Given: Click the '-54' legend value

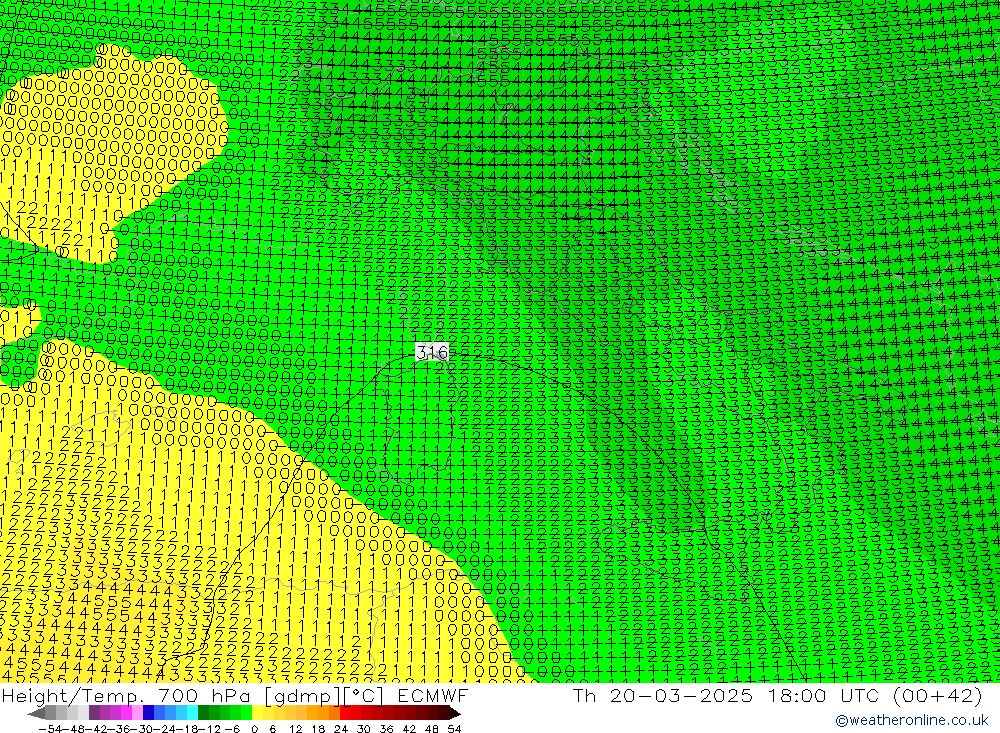Looking at the screenshot, I should 50,729.
